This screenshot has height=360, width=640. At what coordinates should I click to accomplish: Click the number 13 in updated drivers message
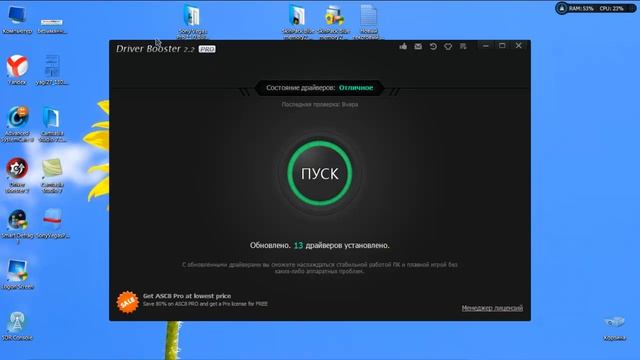click(298, 245)
